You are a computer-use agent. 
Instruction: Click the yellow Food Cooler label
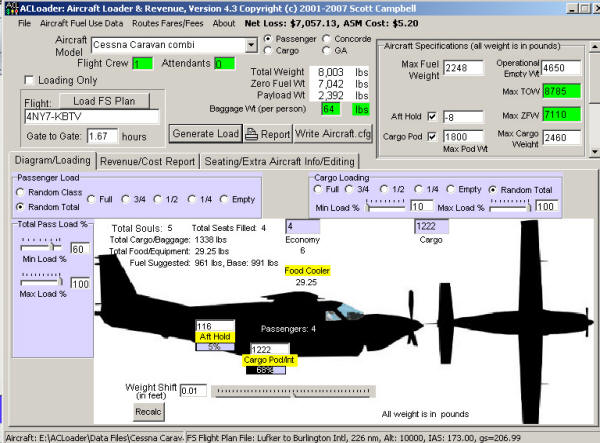307,270
